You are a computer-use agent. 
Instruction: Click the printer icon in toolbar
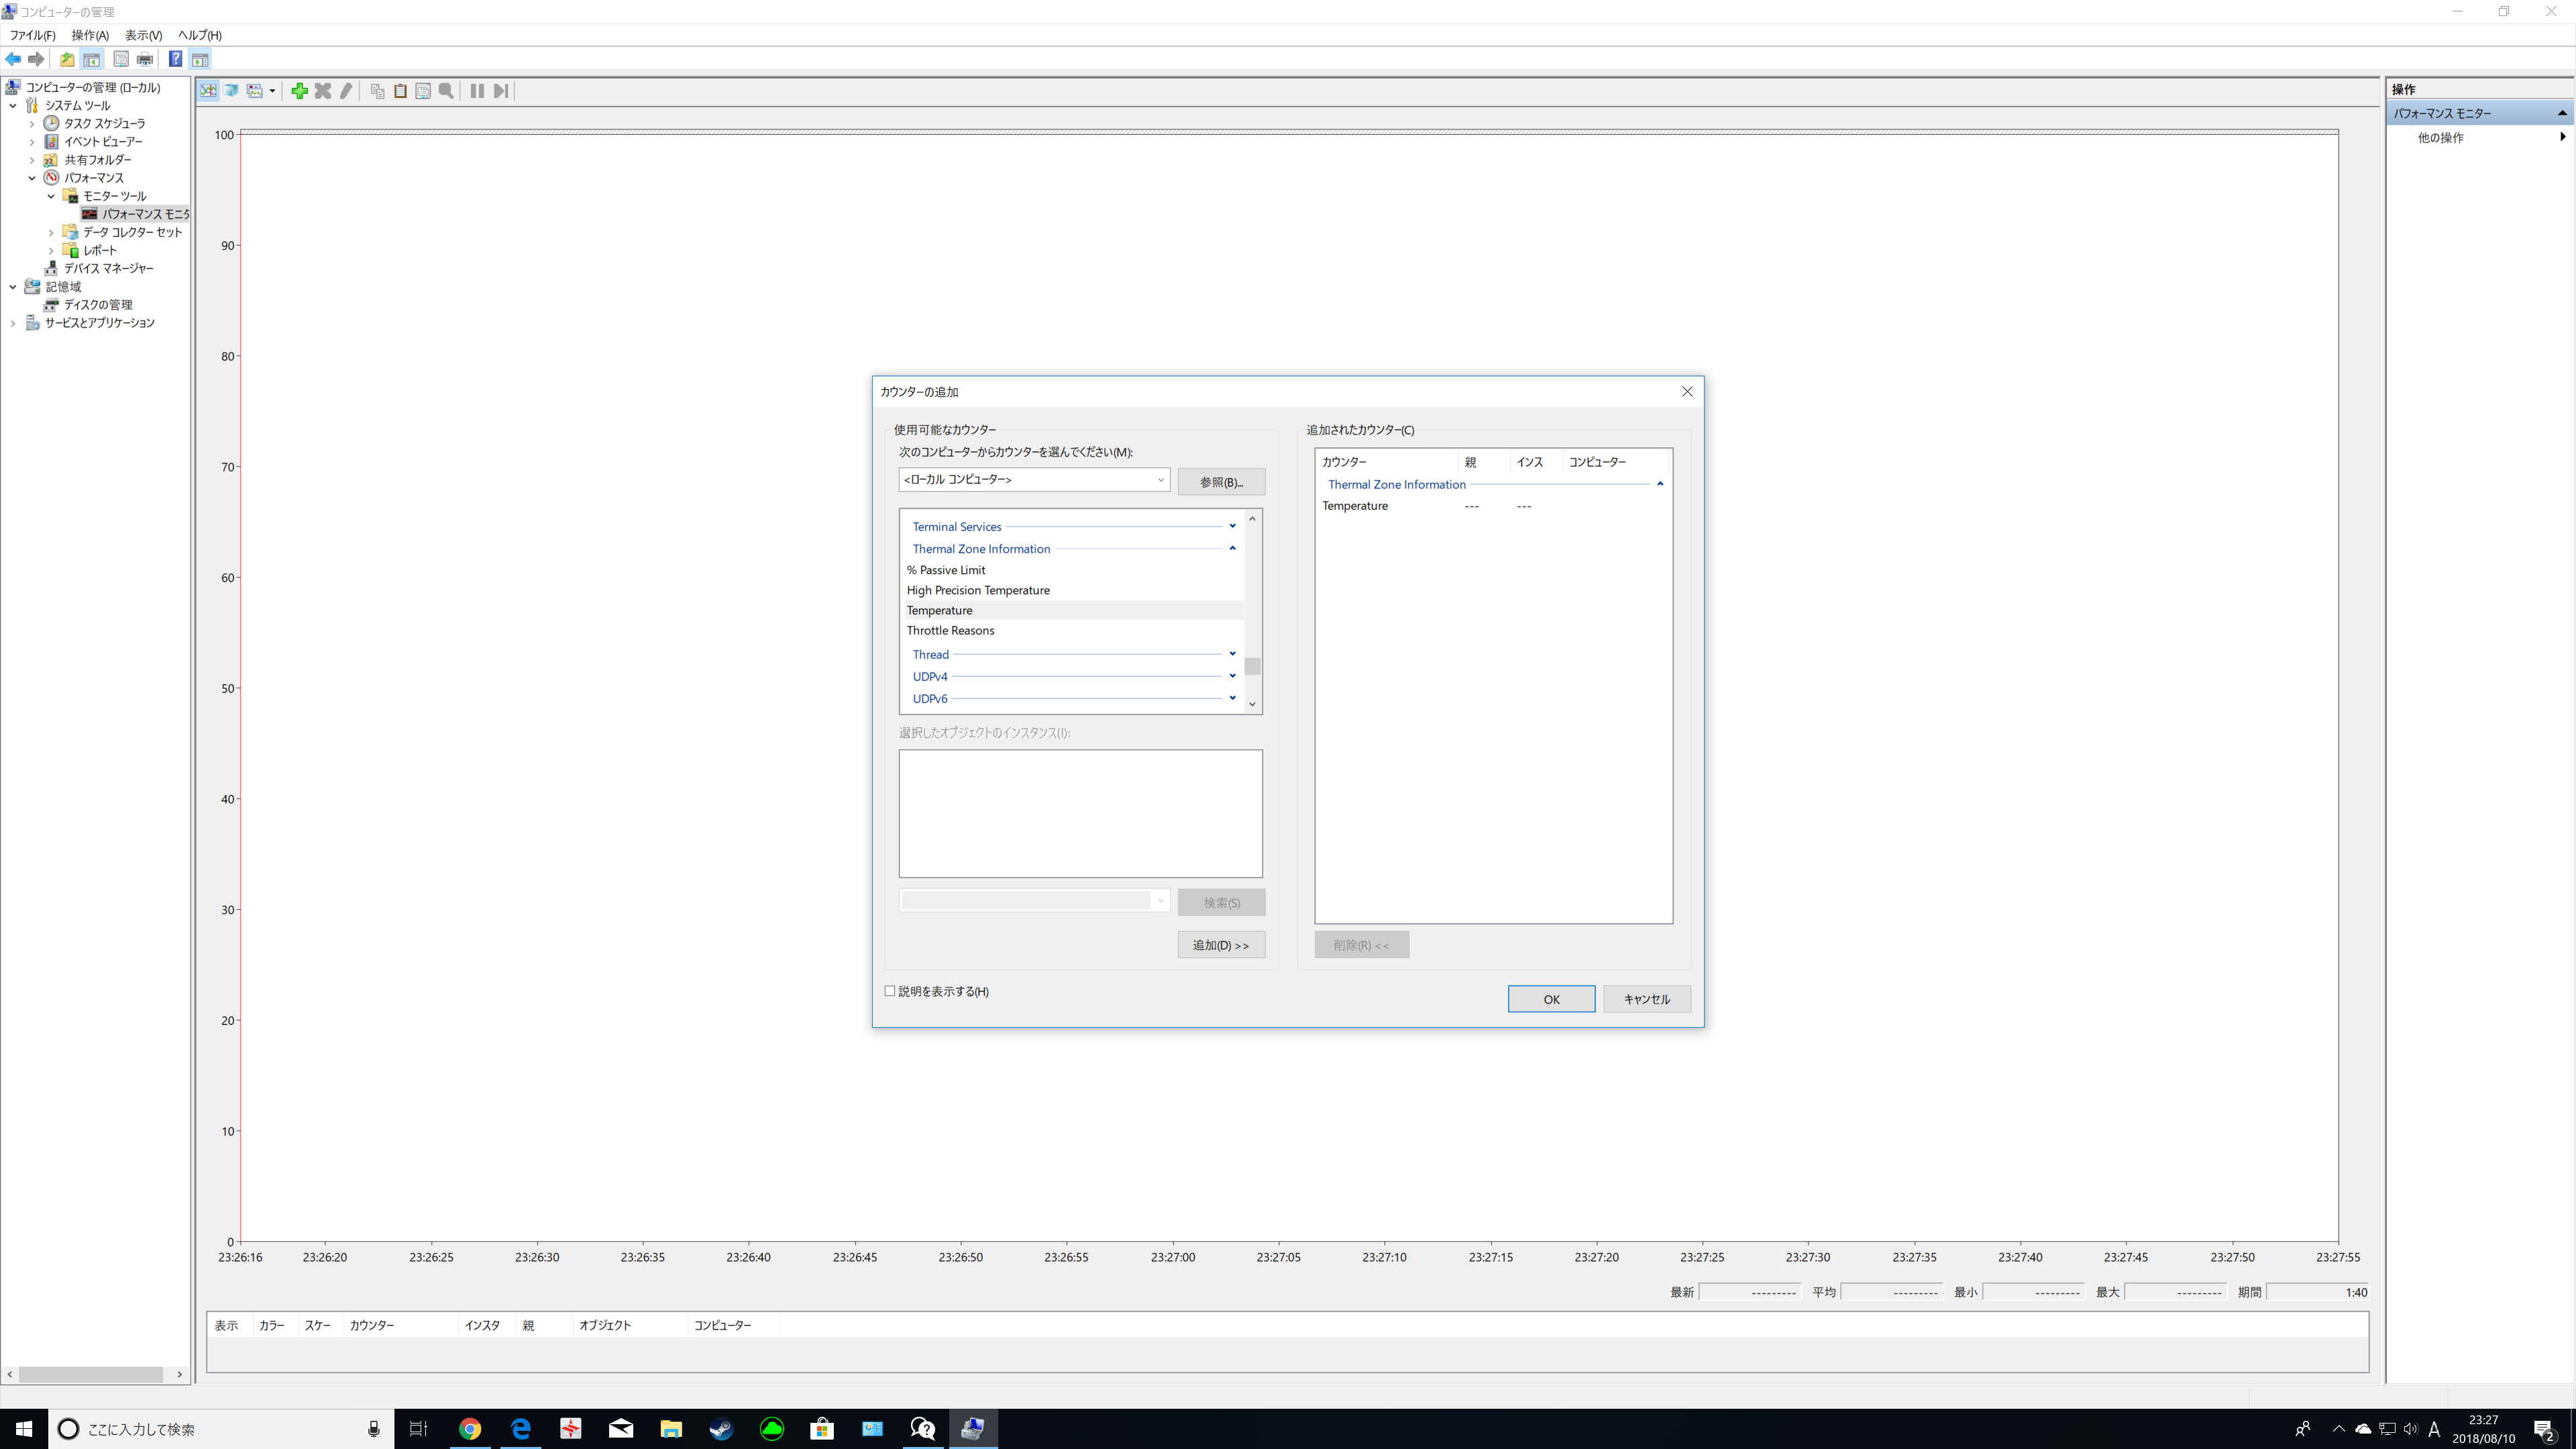coord(145,59)
